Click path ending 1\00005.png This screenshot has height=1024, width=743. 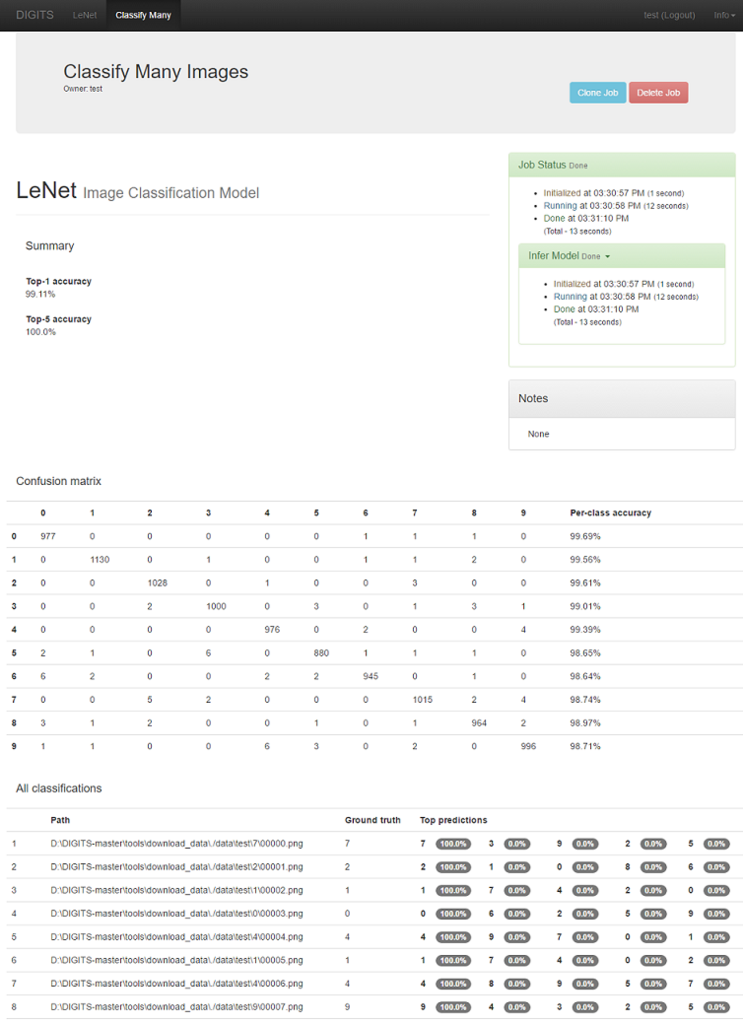click(177, 960)
